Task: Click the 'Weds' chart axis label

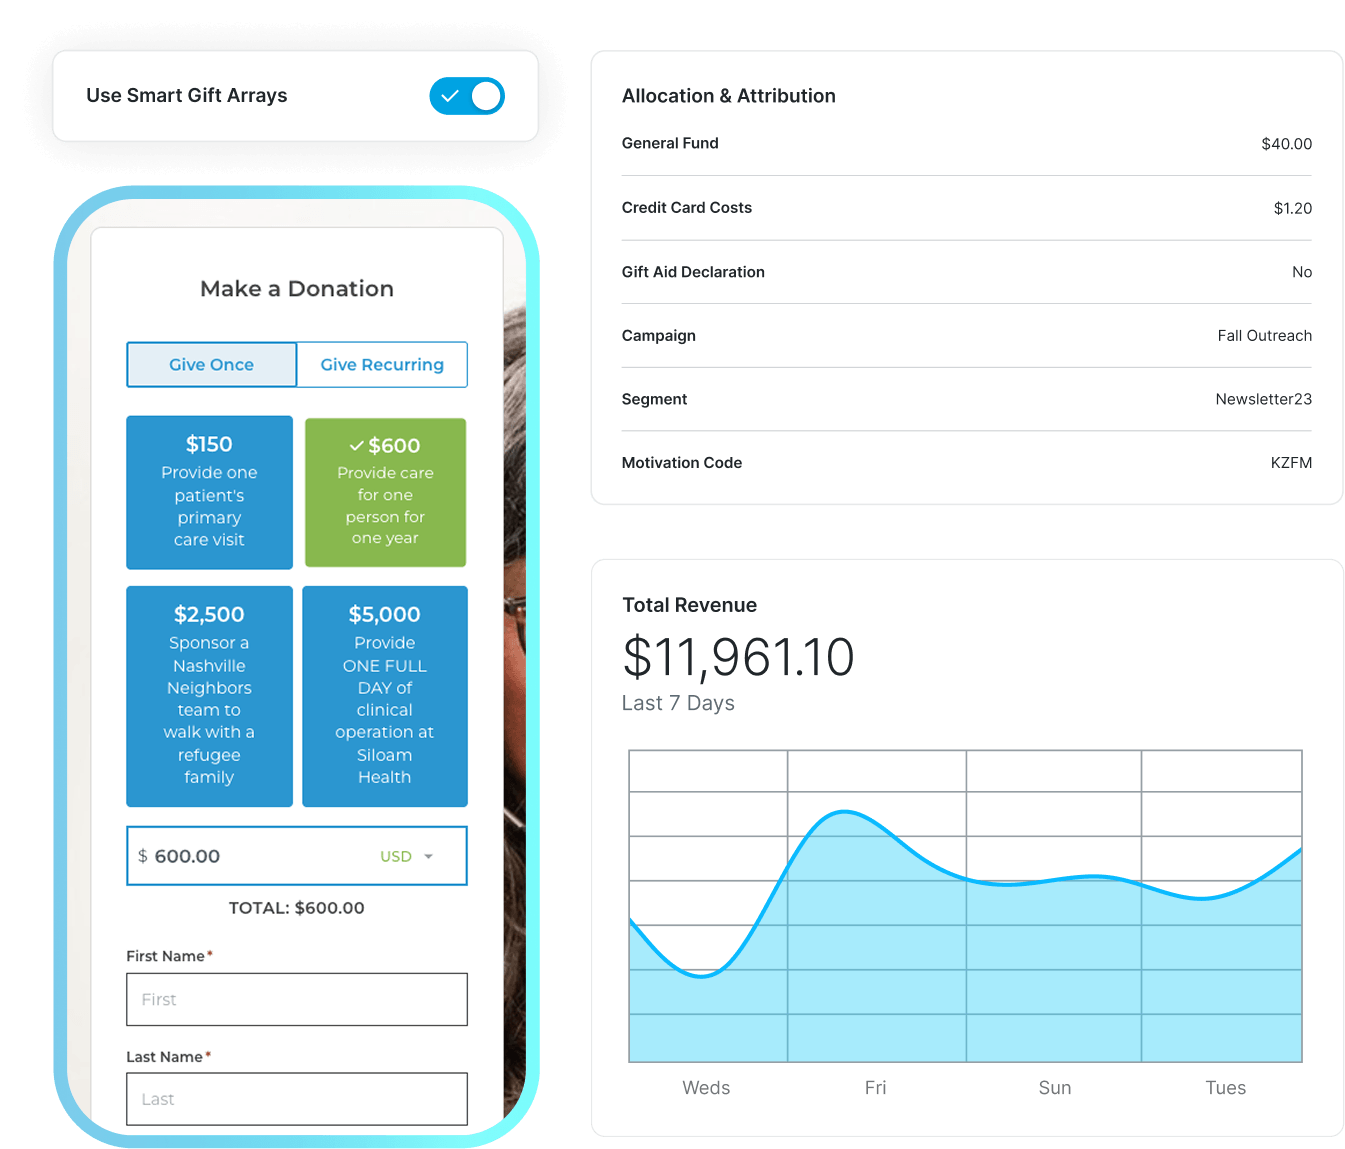Action: pos(706,1088)
